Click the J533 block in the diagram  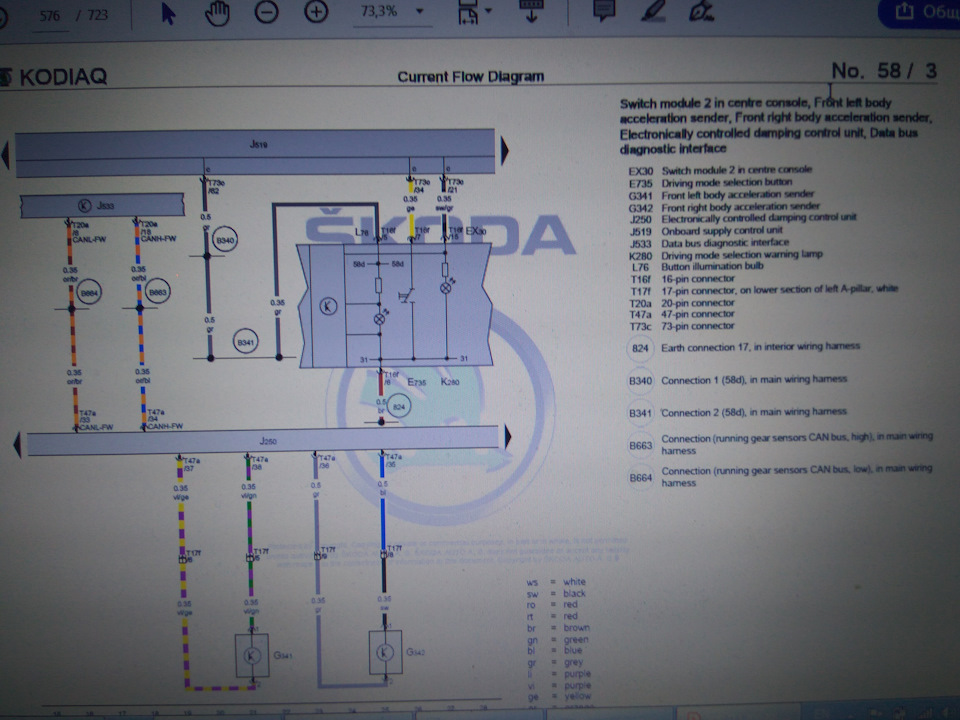click(102, 205)
